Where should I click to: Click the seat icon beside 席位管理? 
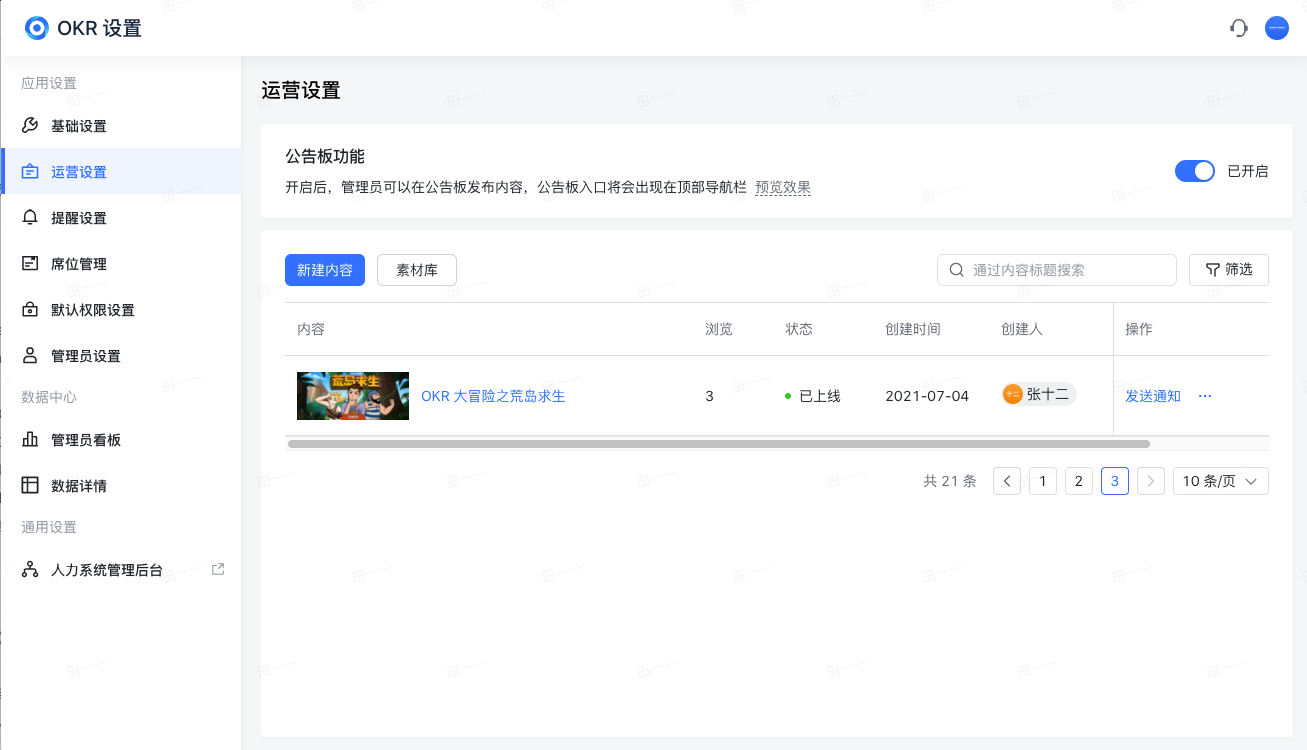[30, 264]
